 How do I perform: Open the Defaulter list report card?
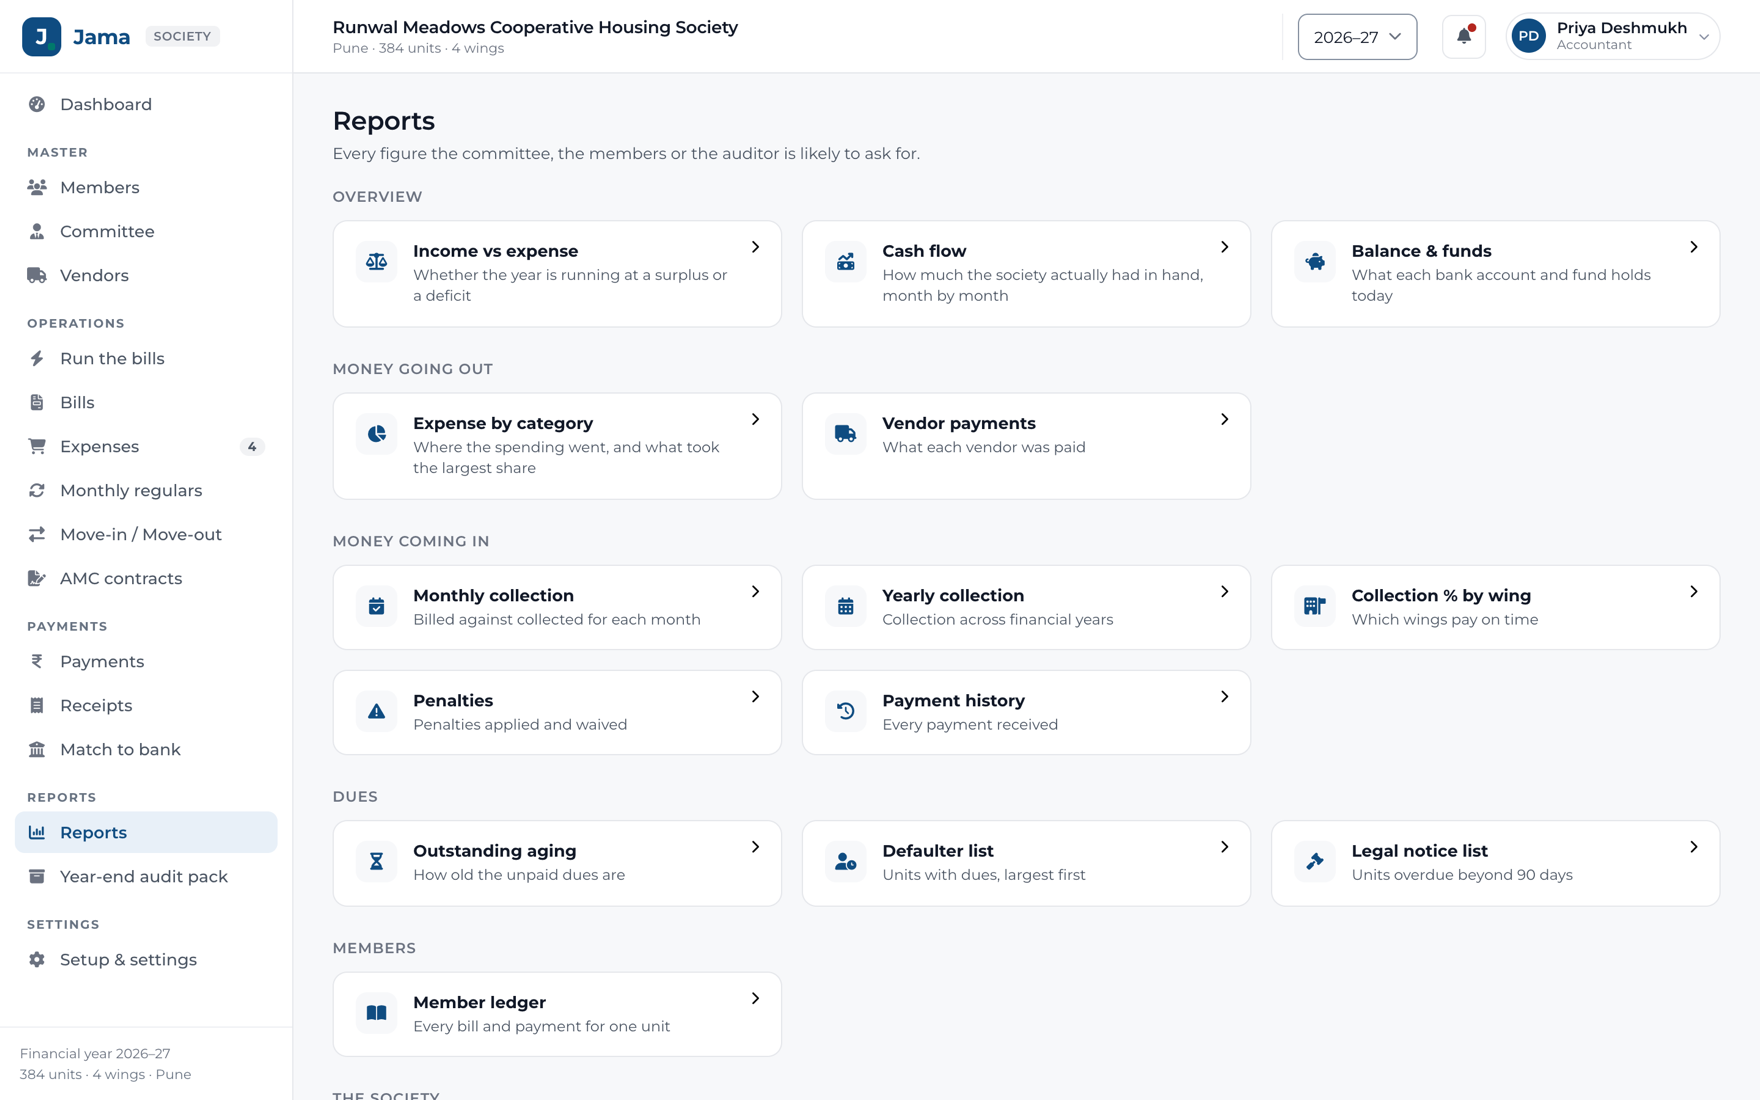point(1026,863)
